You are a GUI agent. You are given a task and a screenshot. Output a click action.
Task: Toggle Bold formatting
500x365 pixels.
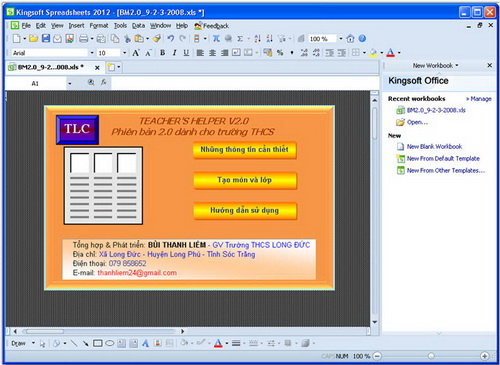tap(162, 53)
